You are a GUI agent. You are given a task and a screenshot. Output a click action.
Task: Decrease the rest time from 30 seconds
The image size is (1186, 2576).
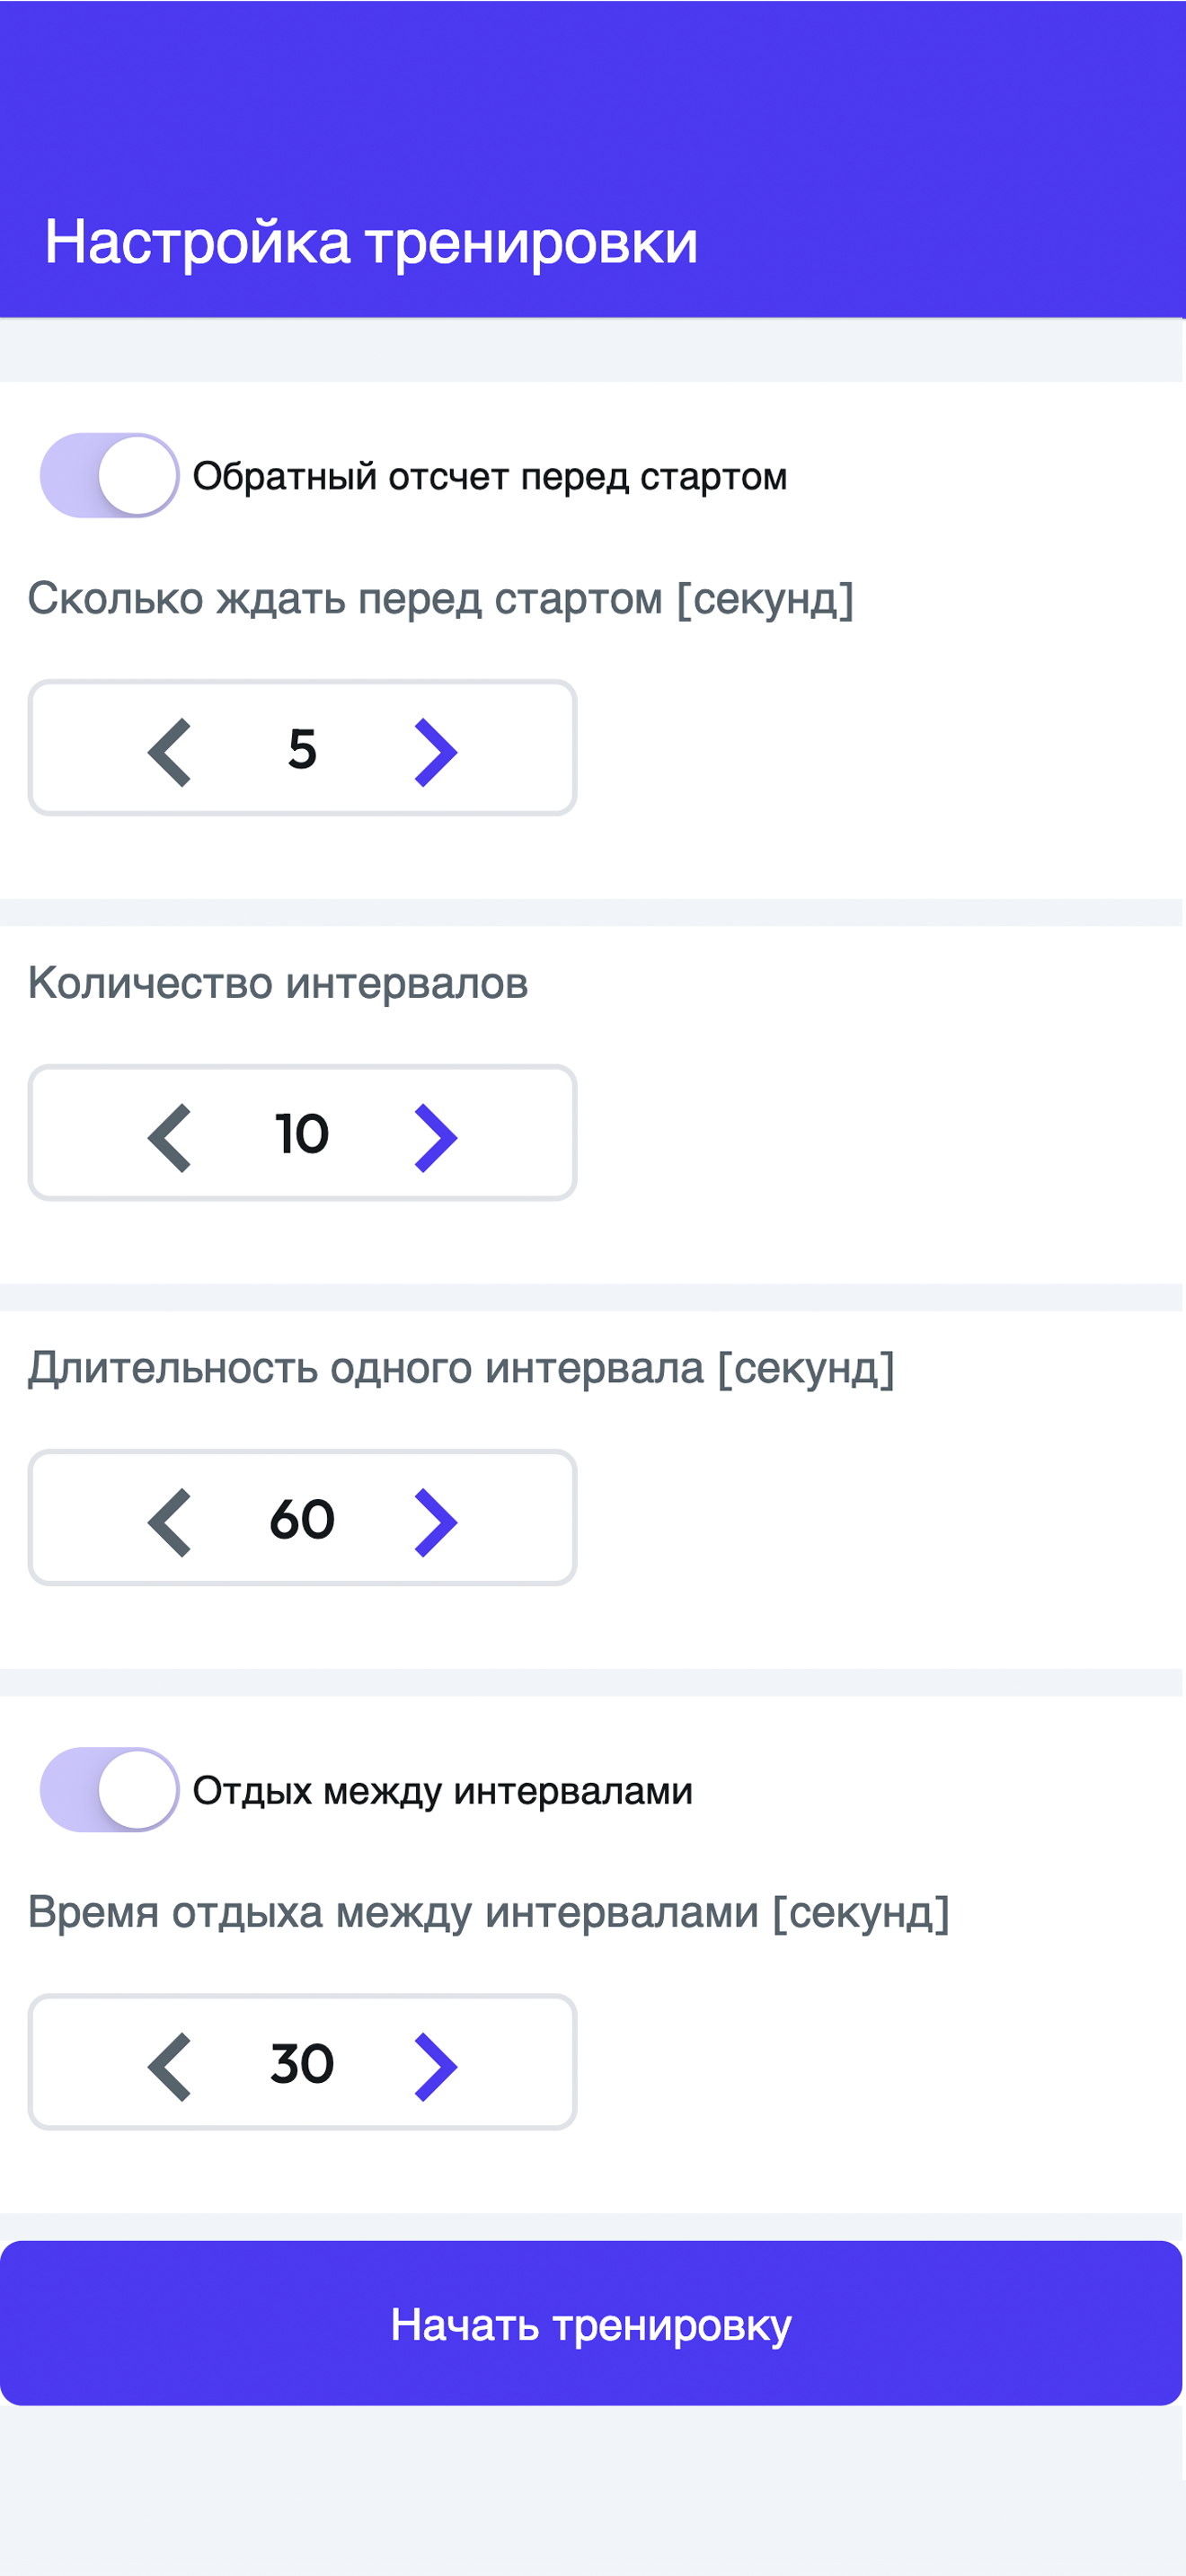pyautogui.click(x=168, y=2063)
